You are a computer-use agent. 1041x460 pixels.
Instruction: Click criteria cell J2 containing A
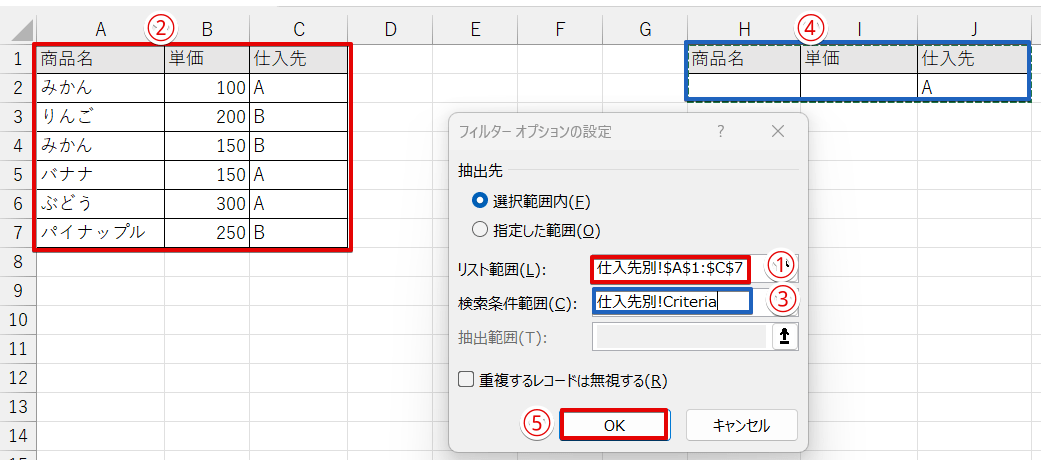971,88
